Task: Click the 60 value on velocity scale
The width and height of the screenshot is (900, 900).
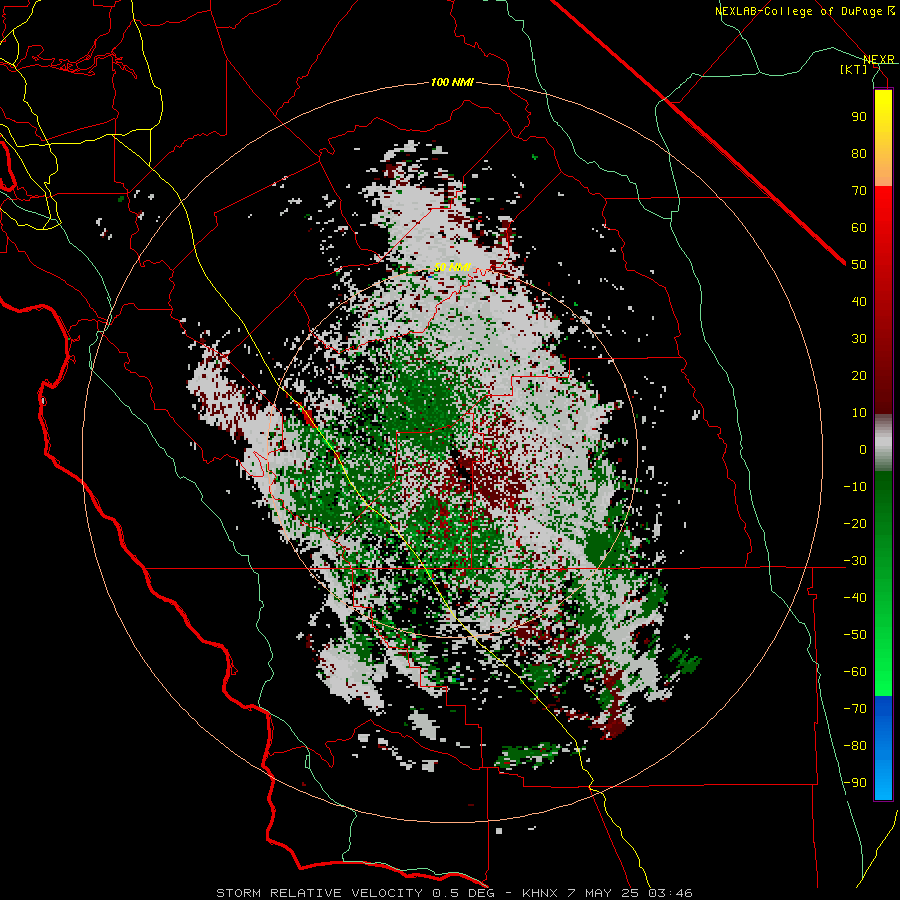Action: [859, 227]
